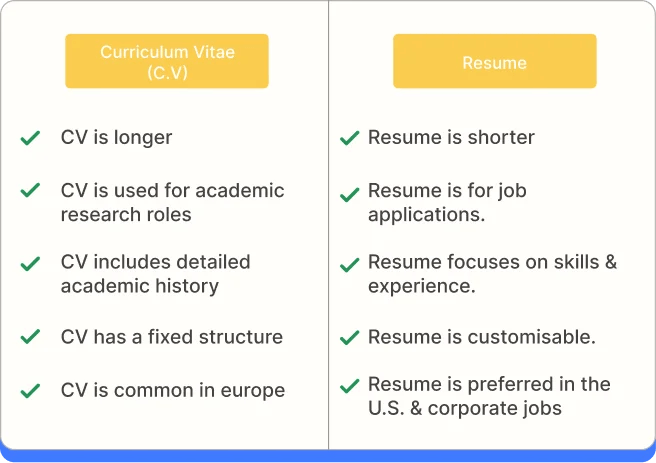Click the checkmark next to 'Resume focuses on skills'
The width and height of the screenshot is (656, 463).
tap(349, 265)
